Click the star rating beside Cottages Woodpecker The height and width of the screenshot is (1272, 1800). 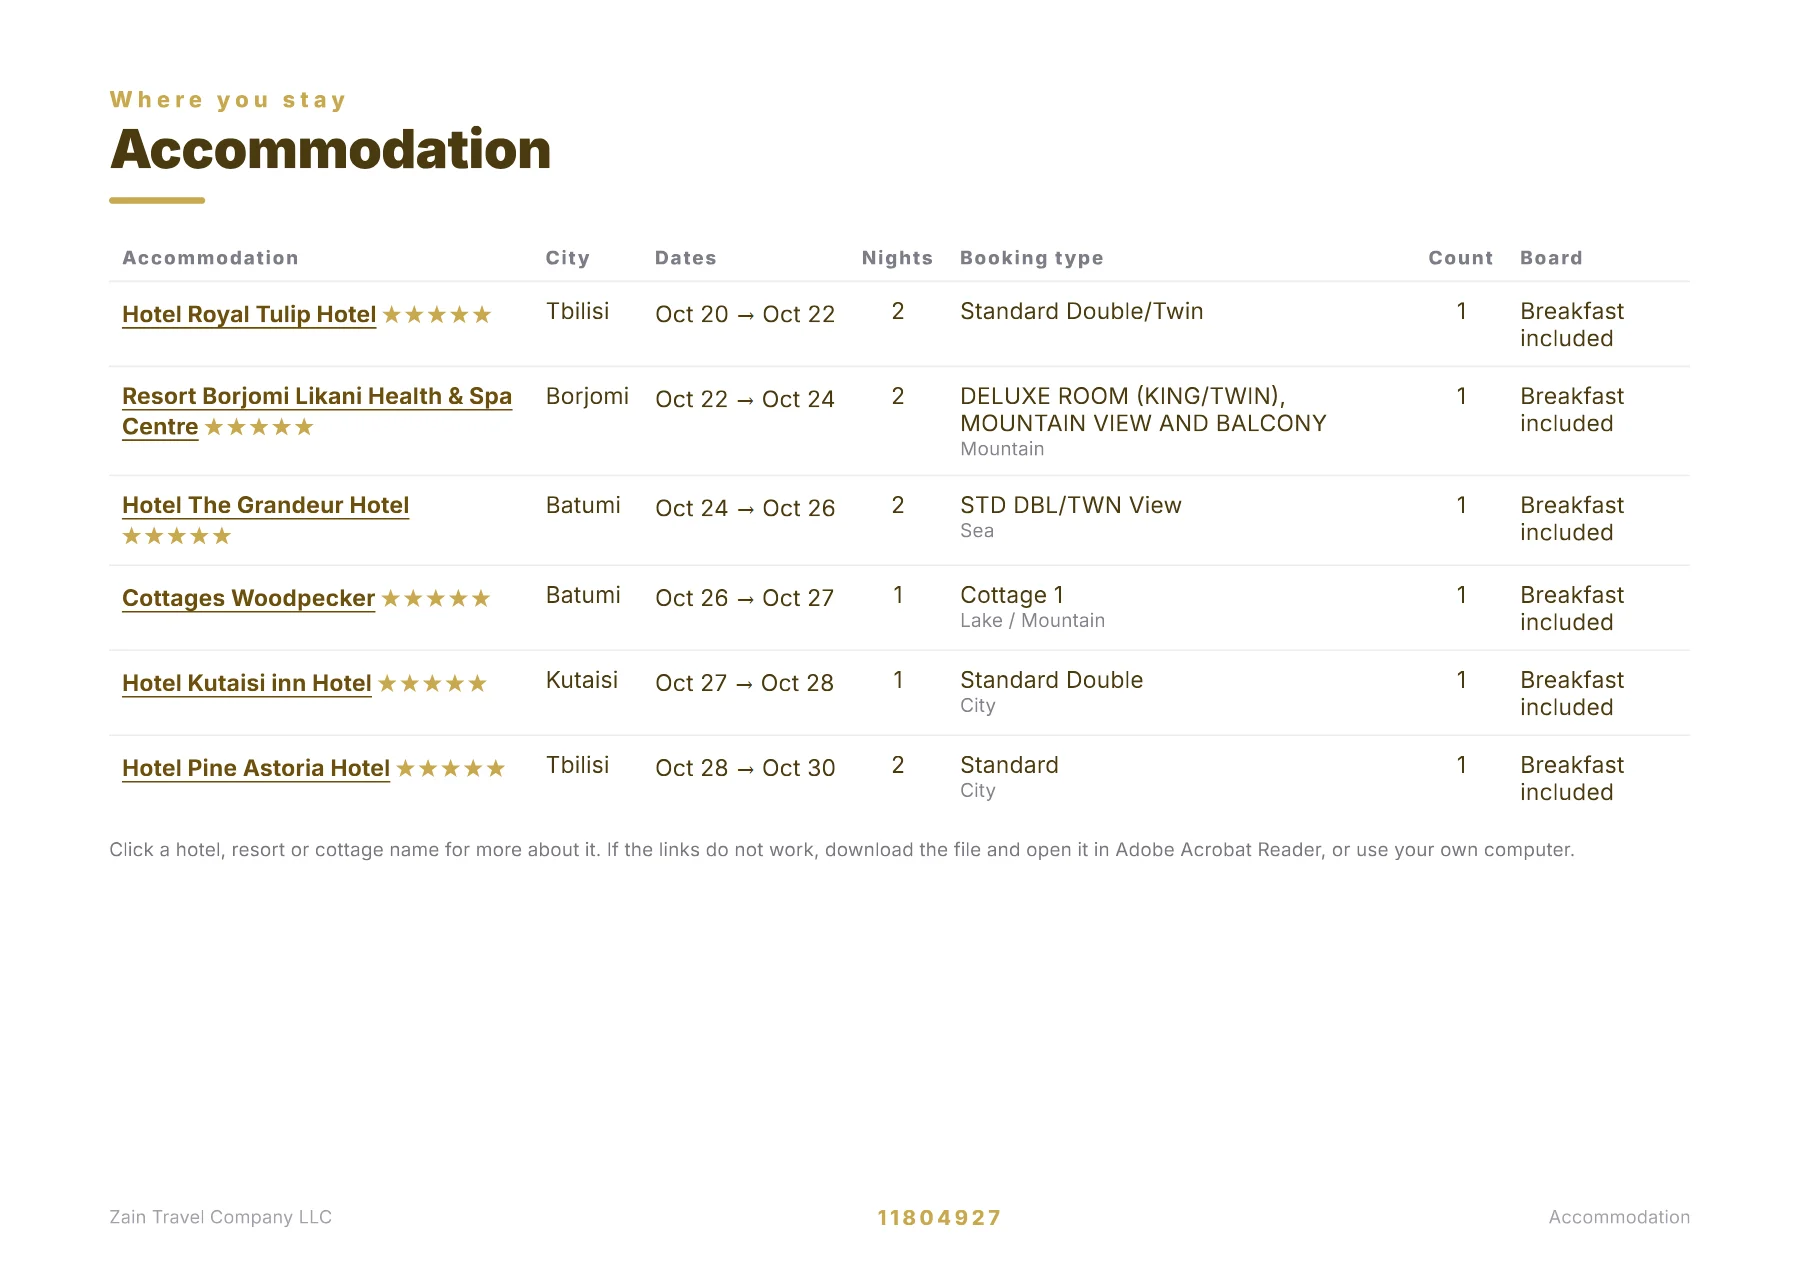436,599
